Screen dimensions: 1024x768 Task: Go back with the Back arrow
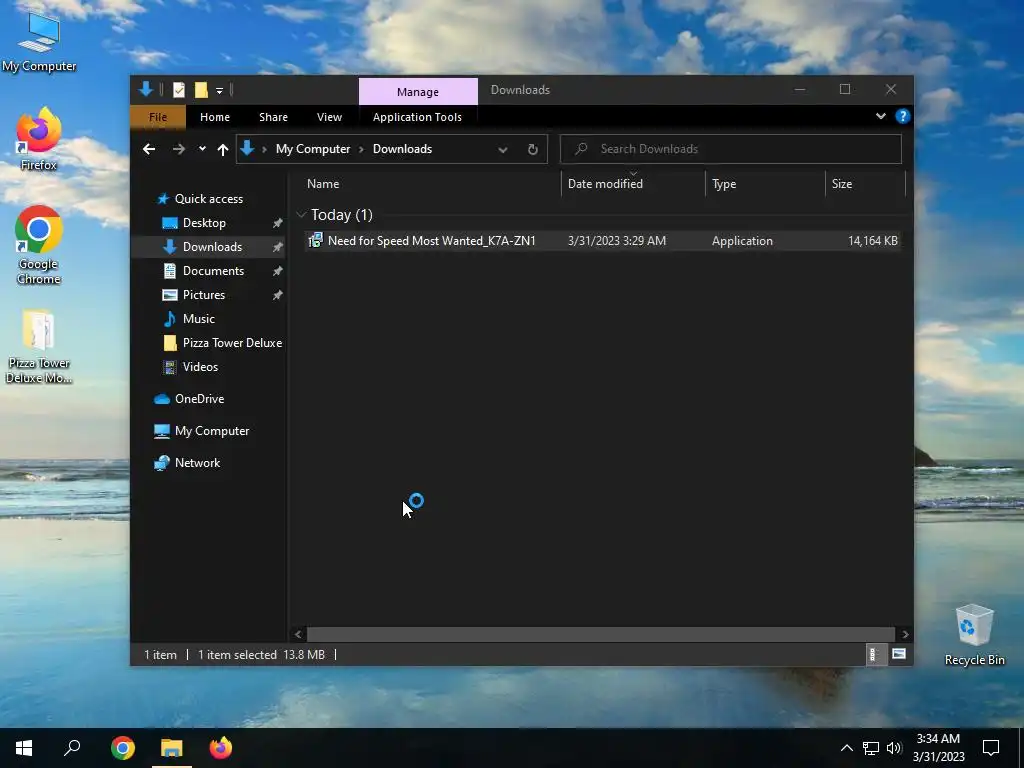pyautogui.click(x=149, y=149)
